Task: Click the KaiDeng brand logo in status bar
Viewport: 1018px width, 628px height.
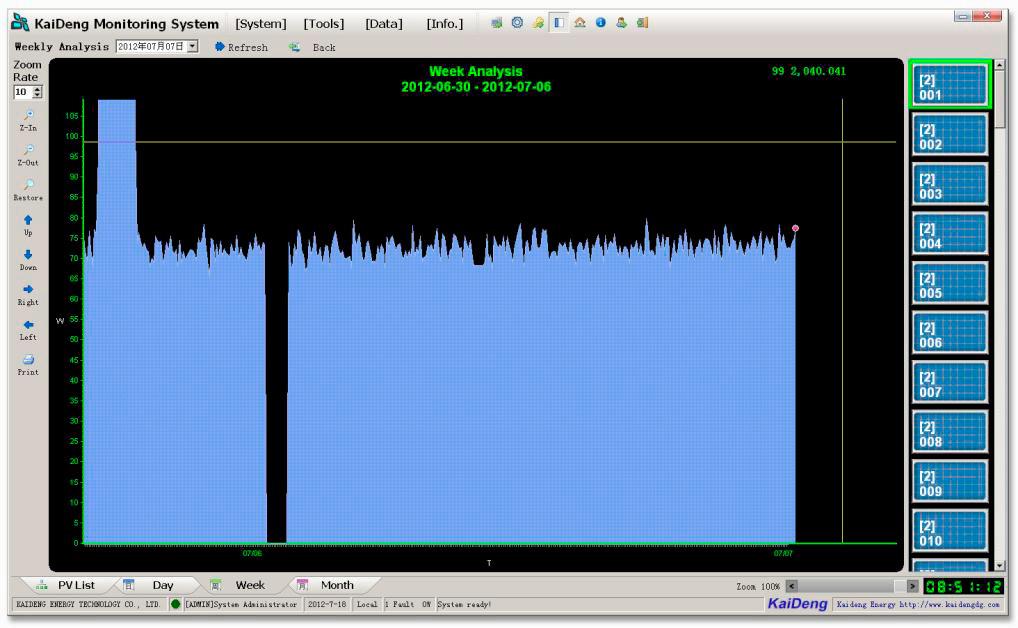Action: click(797, 604)
